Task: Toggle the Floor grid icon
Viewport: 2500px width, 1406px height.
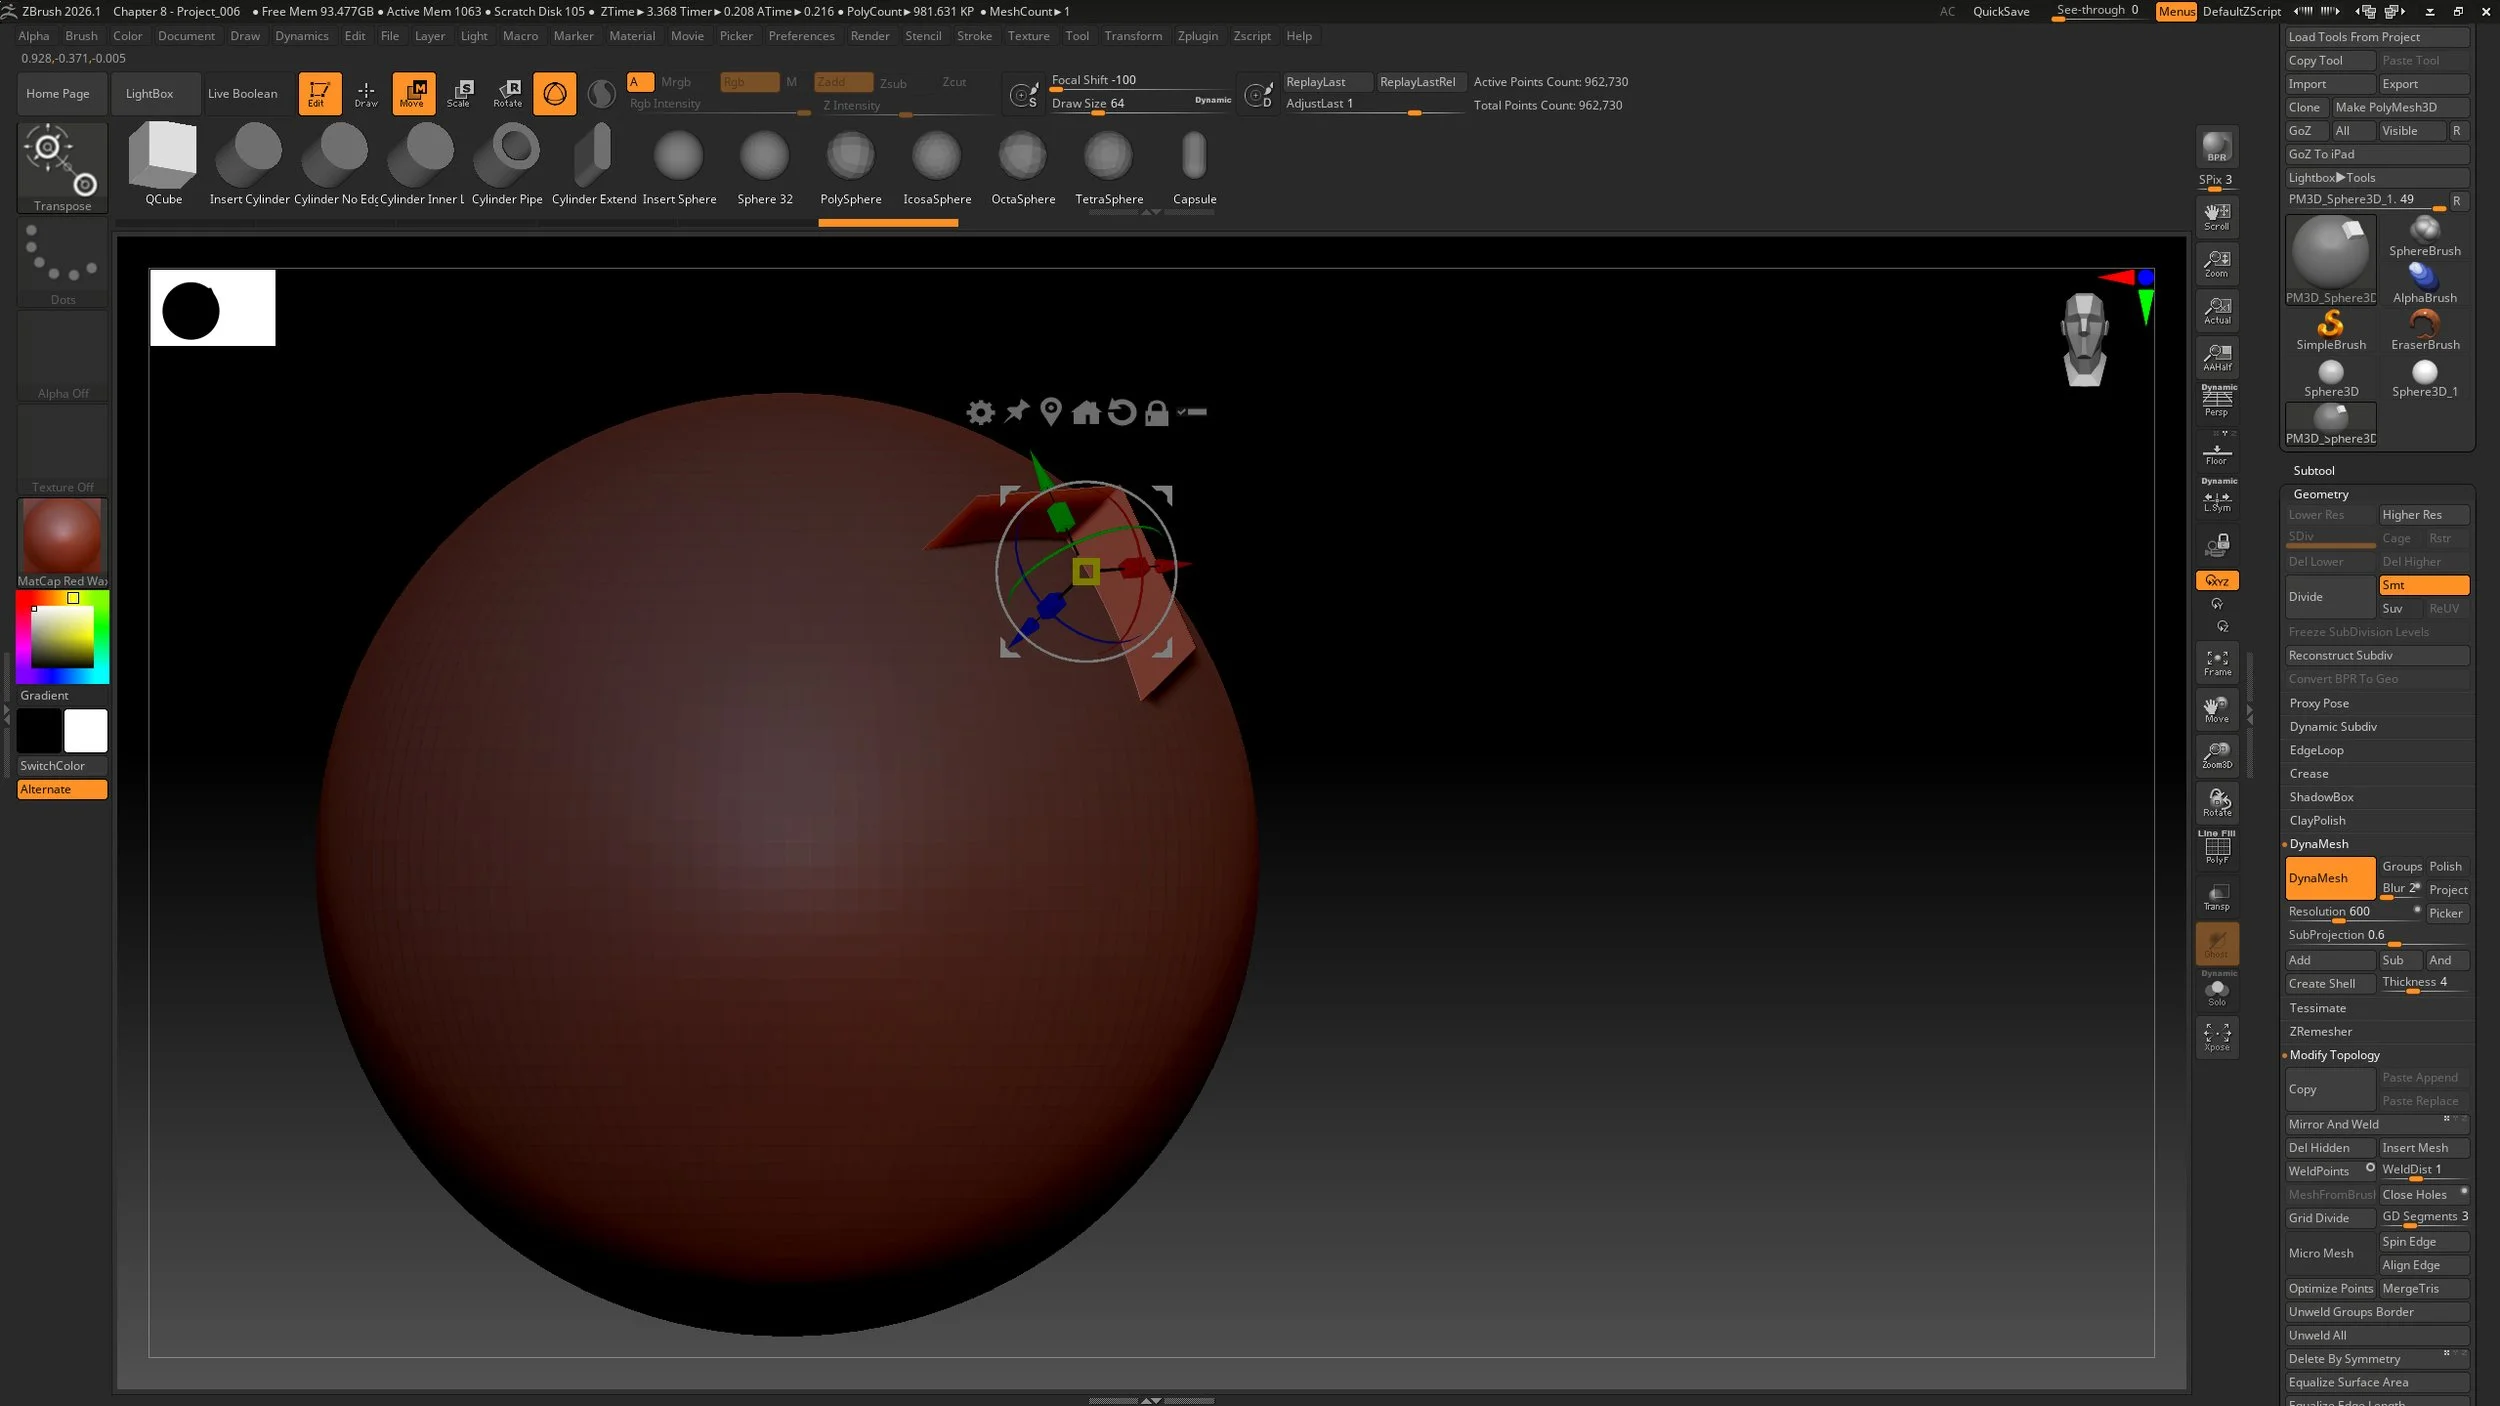Action: tap(2216, 454)
